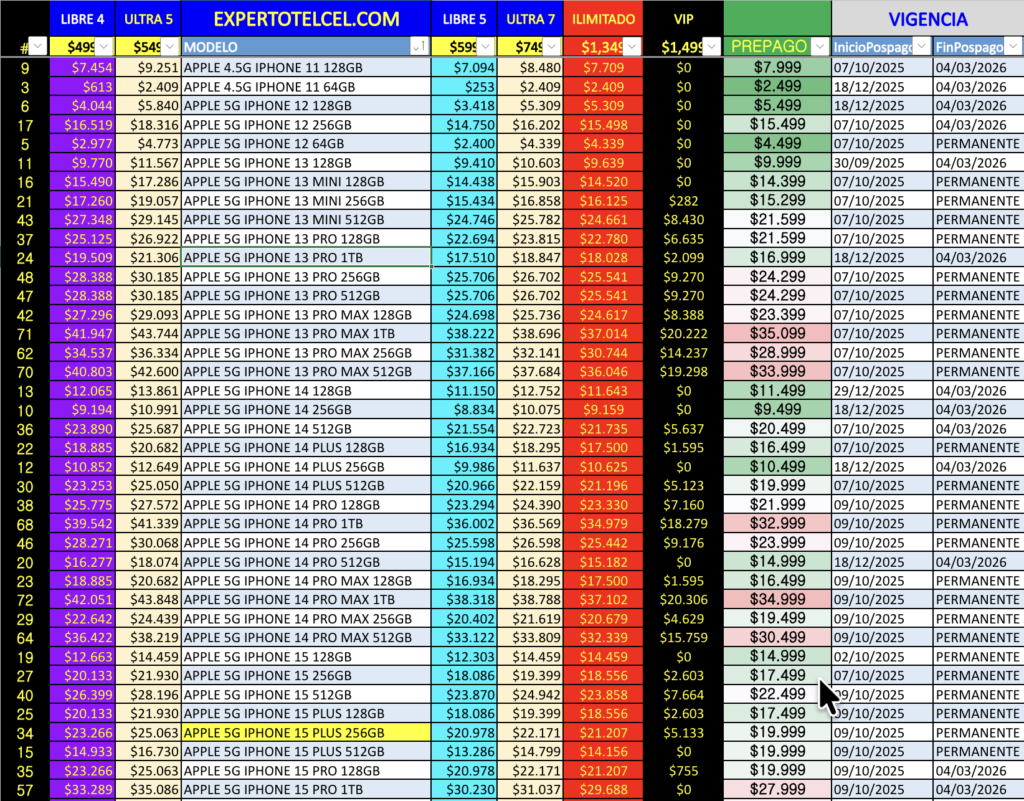This screenshot has width=1024, height=801.
Task: Open the FinPospago filter dropdown
Action: 1014,46
